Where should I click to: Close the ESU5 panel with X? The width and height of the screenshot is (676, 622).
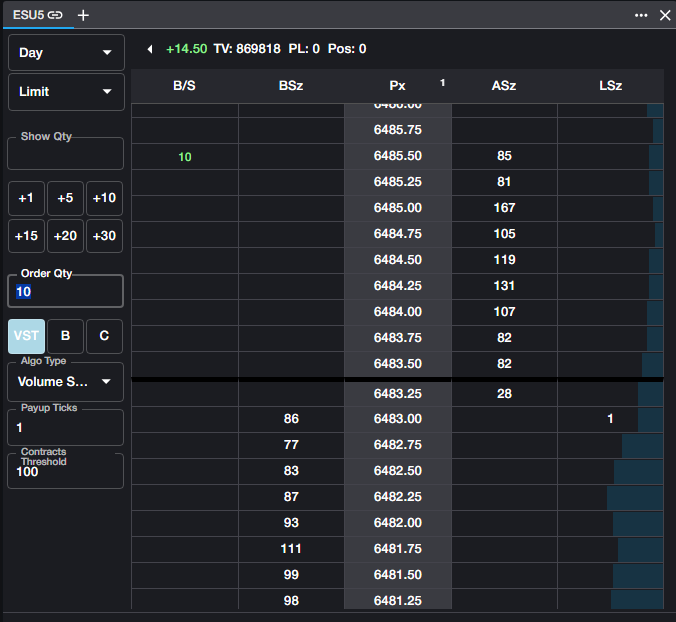[x=664, y=15]
